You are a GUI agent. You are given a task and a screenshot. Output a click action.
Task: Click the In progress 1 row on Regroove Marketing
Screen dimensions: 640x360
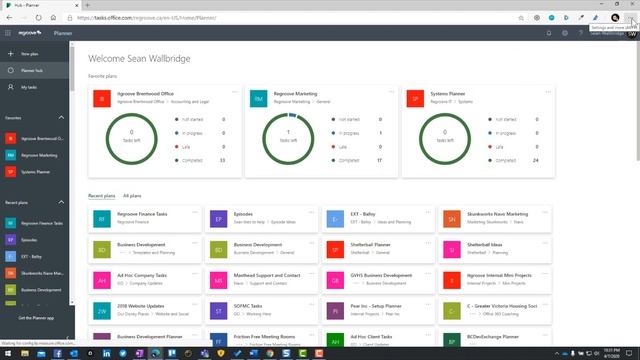(357, 133)
